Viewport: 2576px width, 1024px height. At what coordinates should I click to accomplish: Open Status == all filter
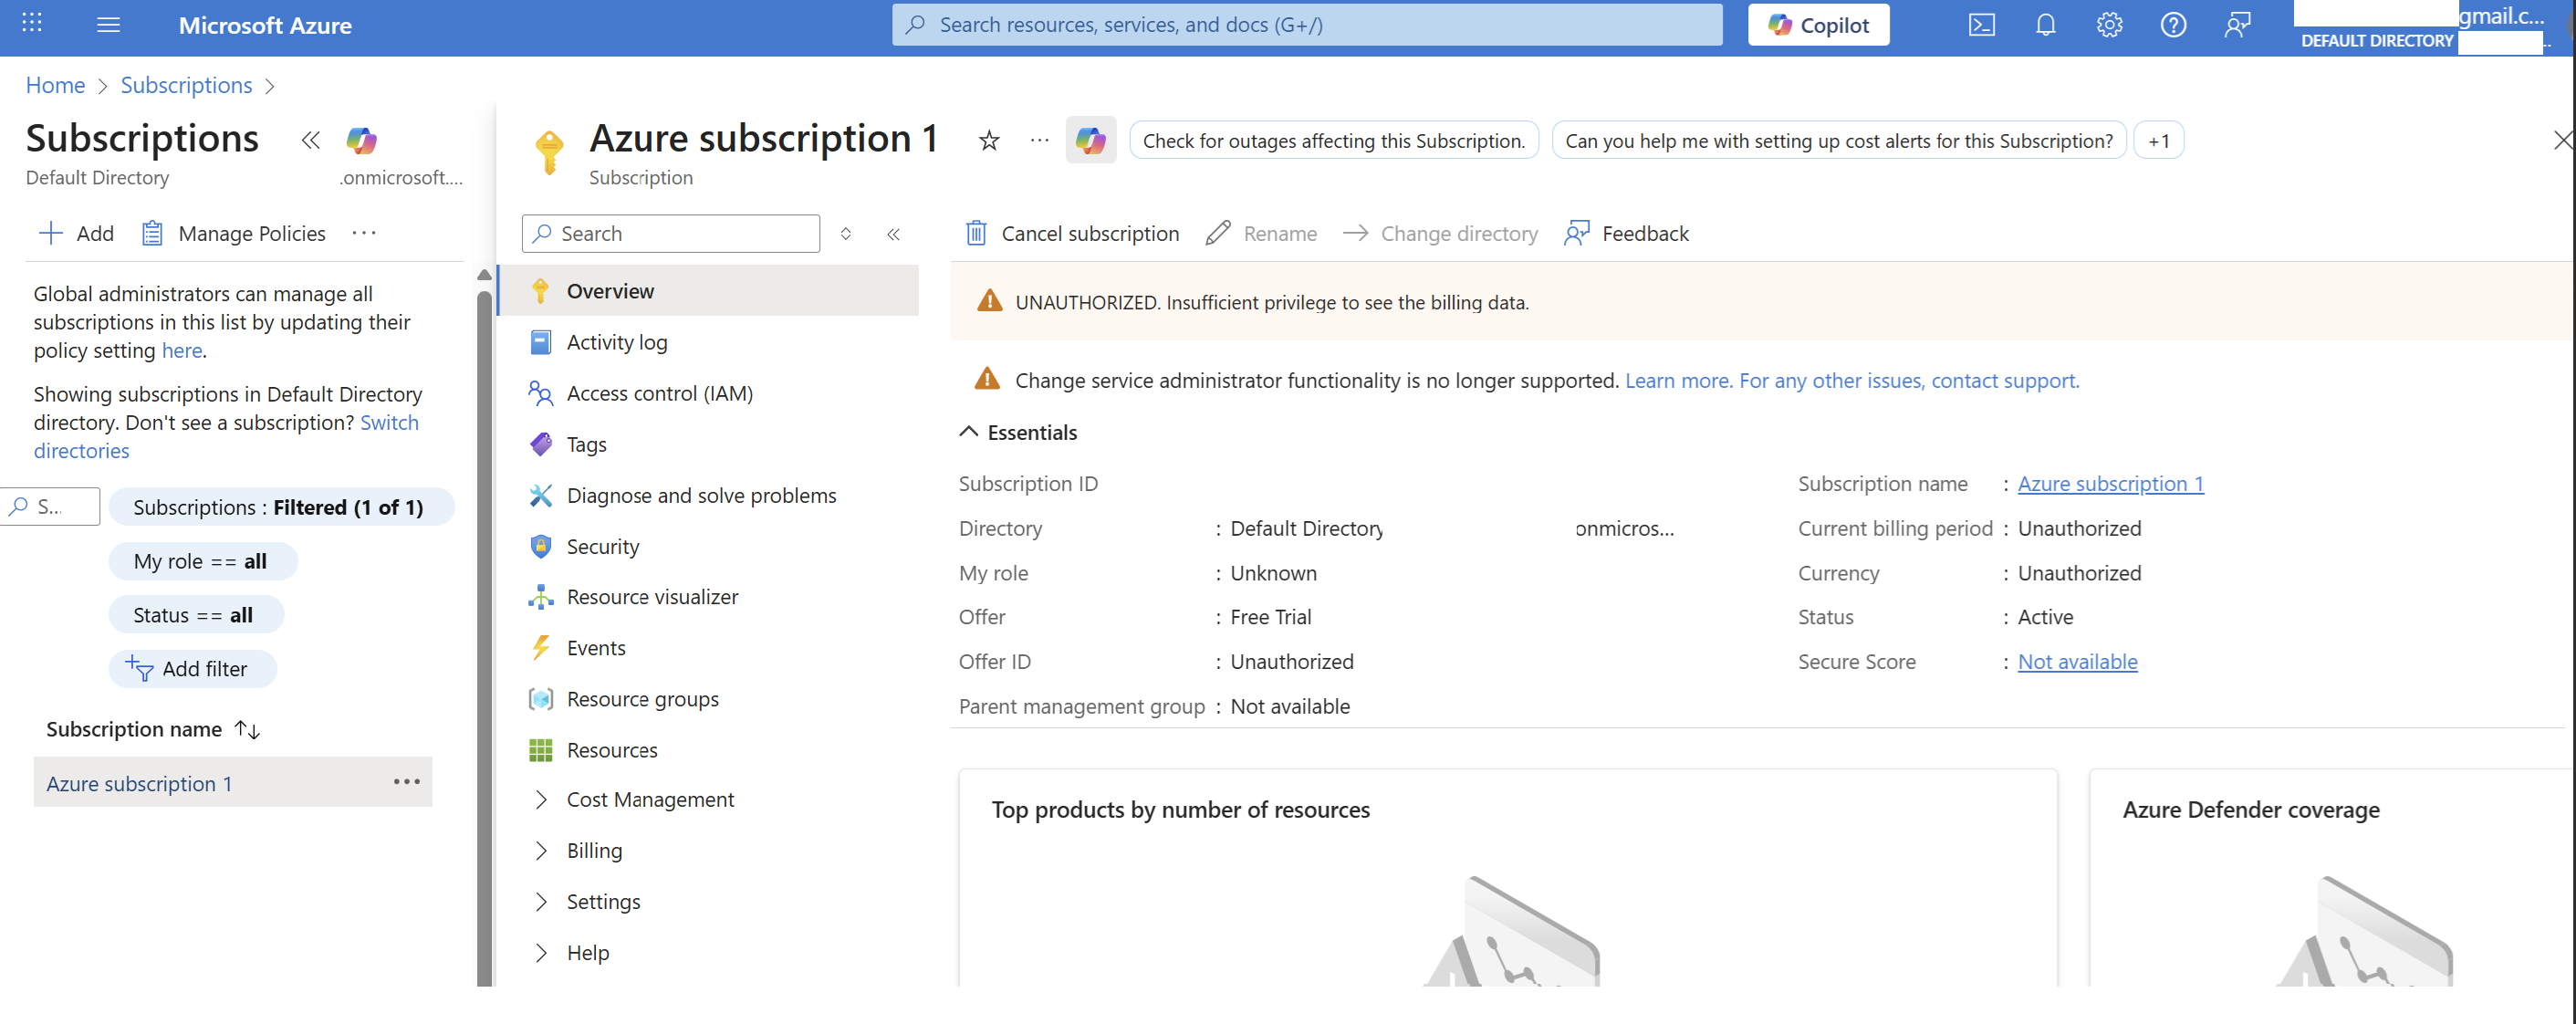point(195,615)
